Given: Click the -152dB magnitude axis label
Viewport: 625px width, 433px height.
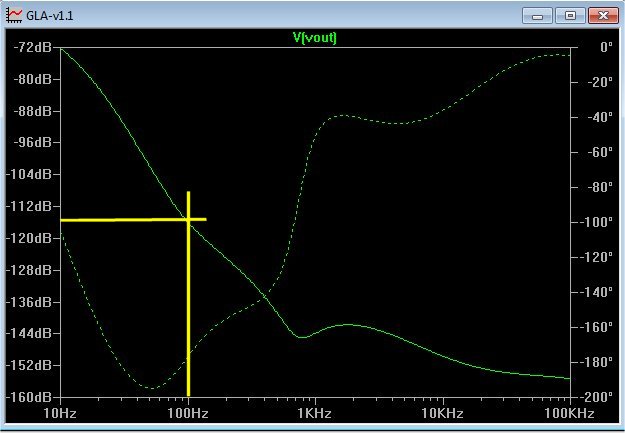Looking at the screenshot, I should [29, 365].
